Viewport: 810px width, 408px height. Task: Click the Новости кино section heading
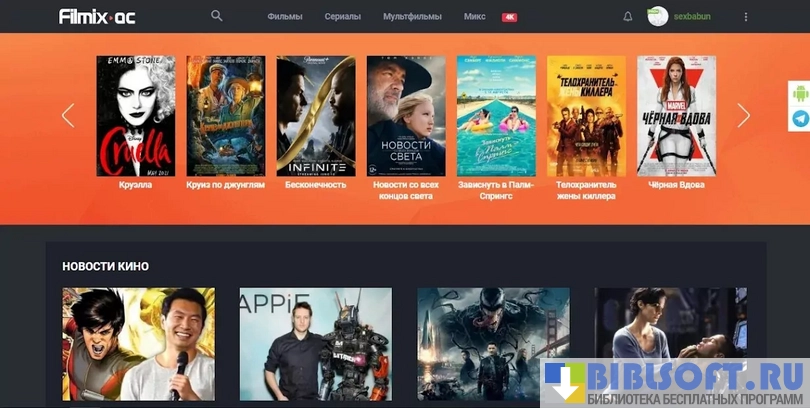[105, 266]
